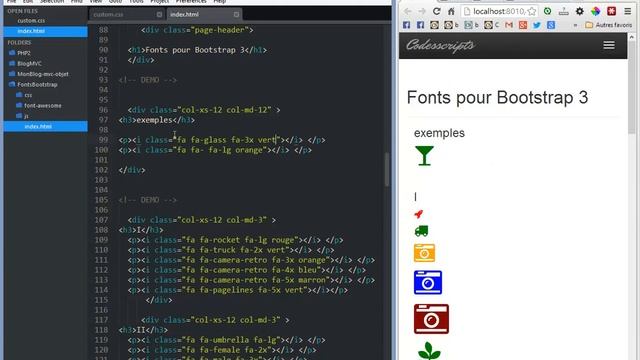Viewport: 640px width, 360px height.
Task: Expand the BlogMVC folder
Action: [x=29, y=64]
